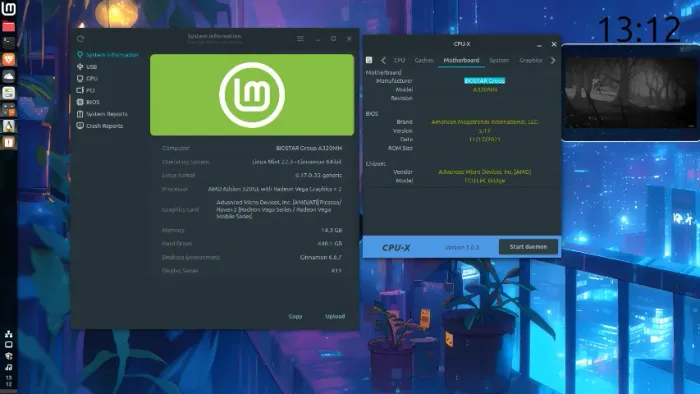
Task: Switch to the Caches tab in CPU-X
Action: (424, 60)
